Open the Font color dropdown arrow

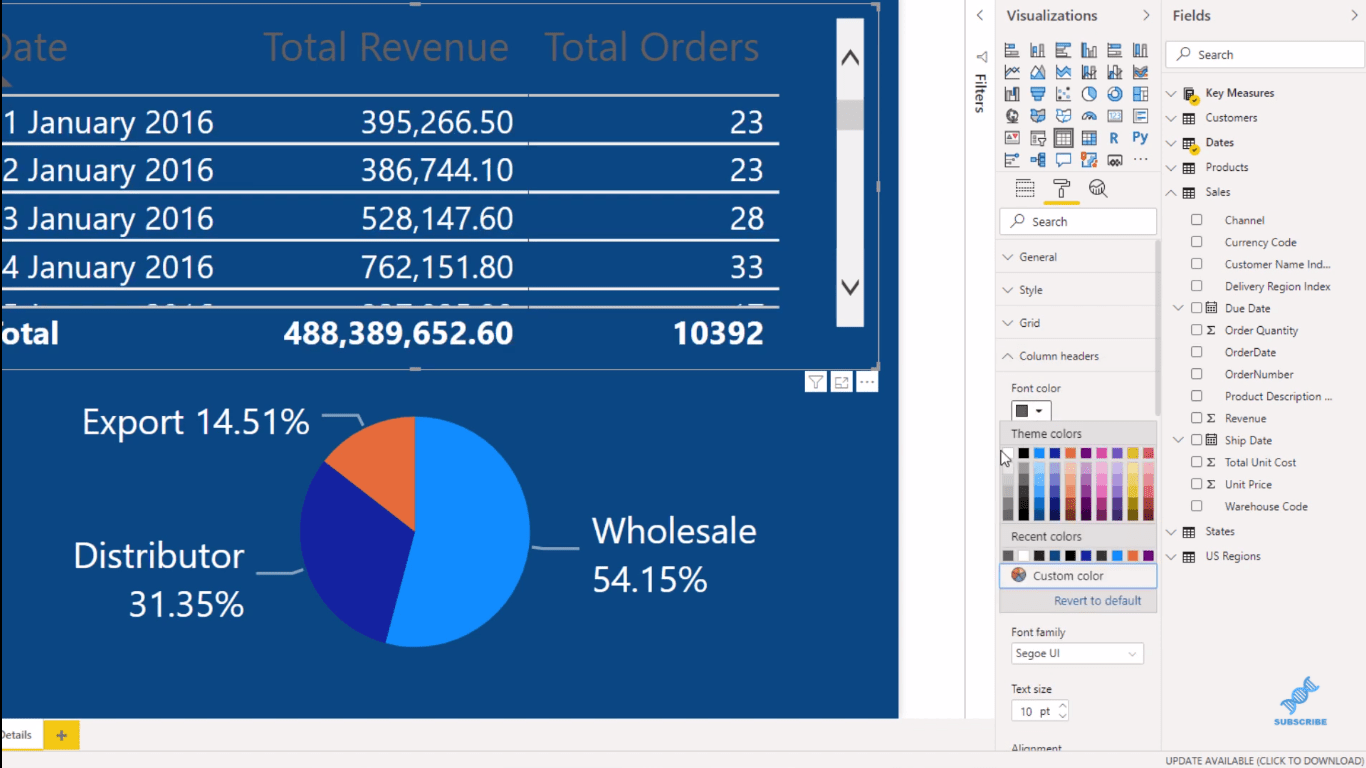pos(1040,411)
